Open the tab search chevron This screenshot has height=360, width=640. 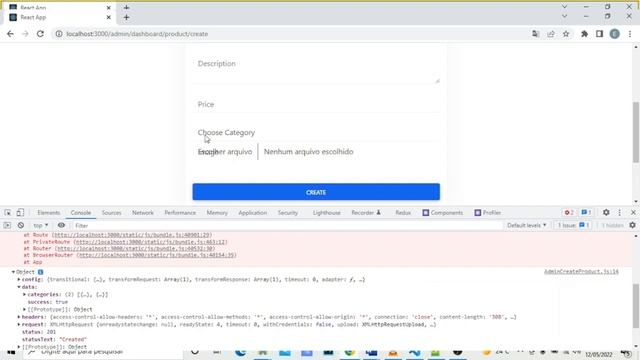[564, 16]
